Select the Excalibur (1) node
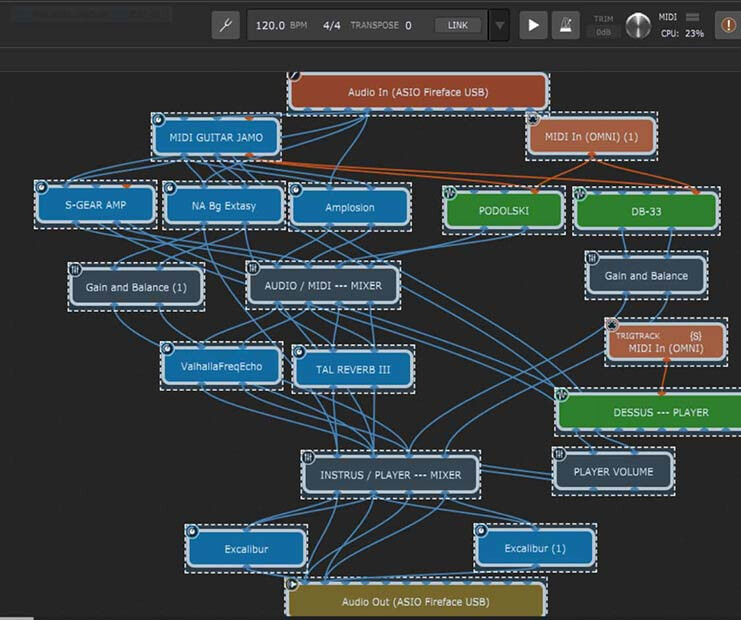 tap(535, 548)
